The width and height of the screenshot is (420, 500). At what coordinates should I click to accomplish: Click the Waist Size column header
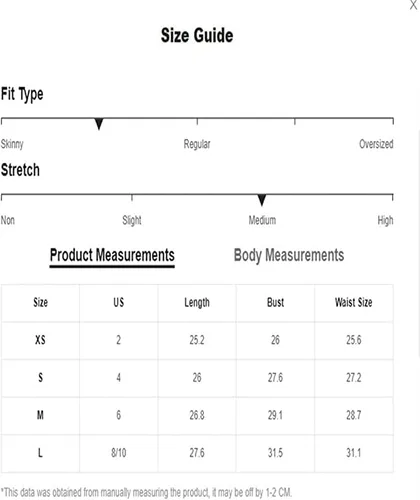coord(354,303)
